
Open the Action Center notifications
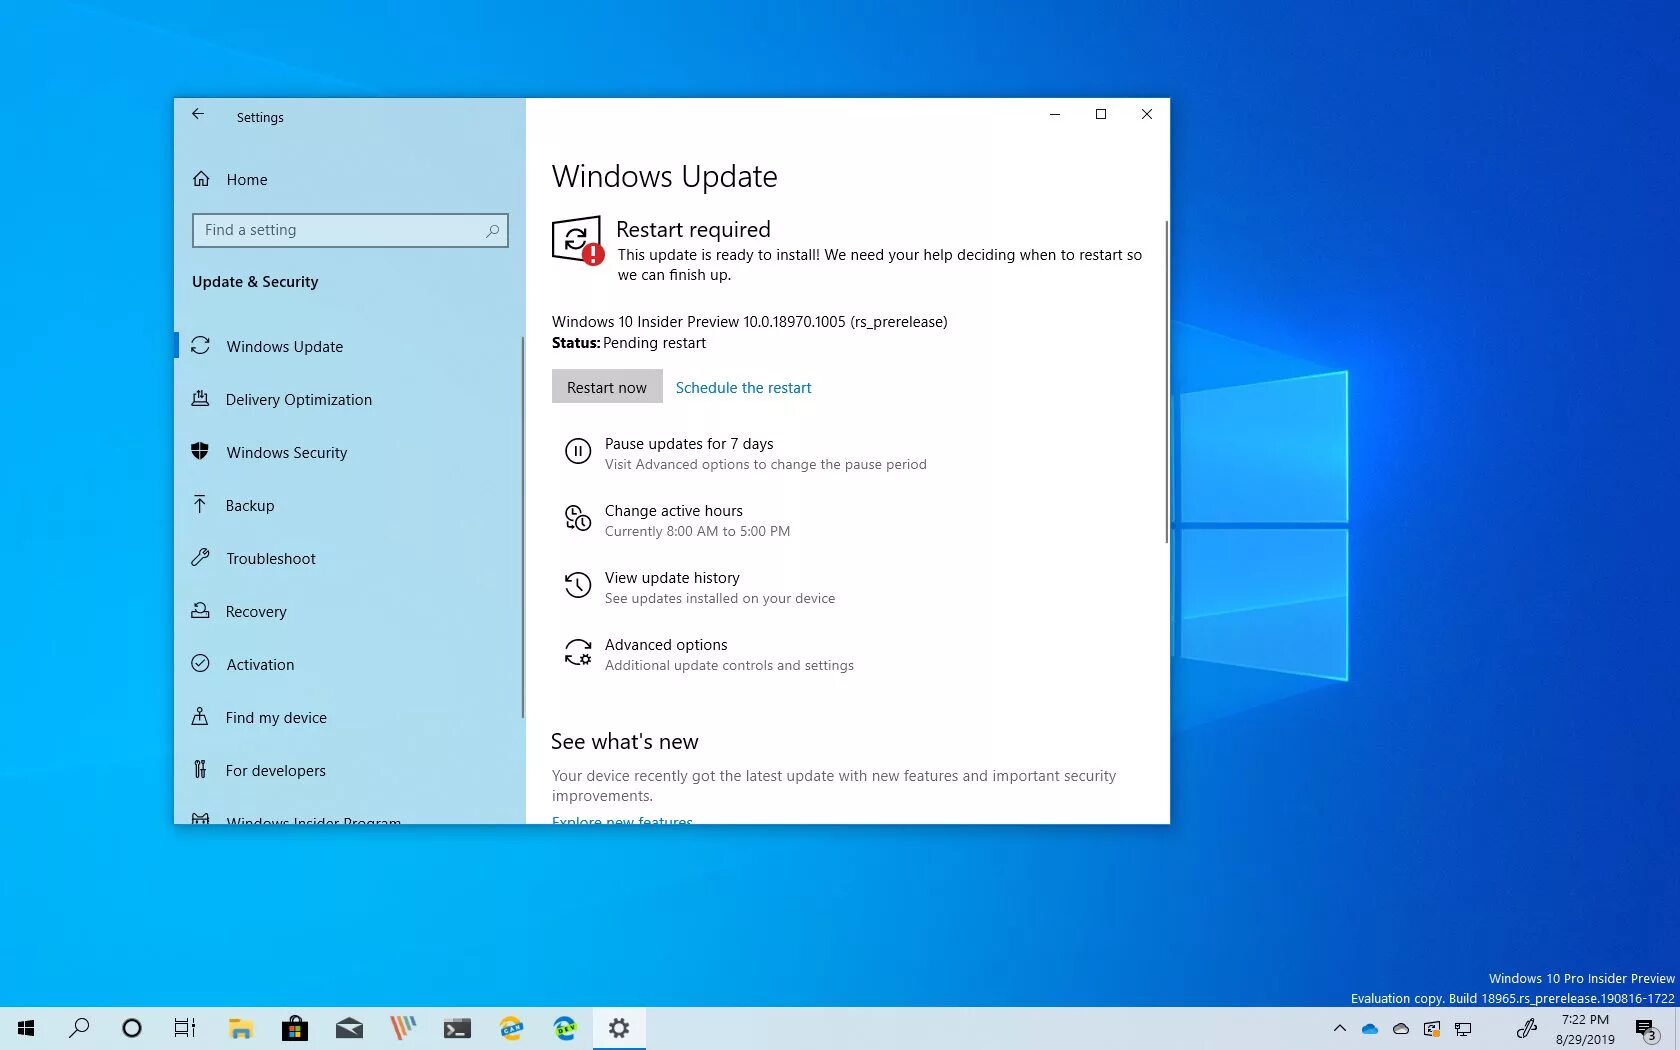1646,1029
